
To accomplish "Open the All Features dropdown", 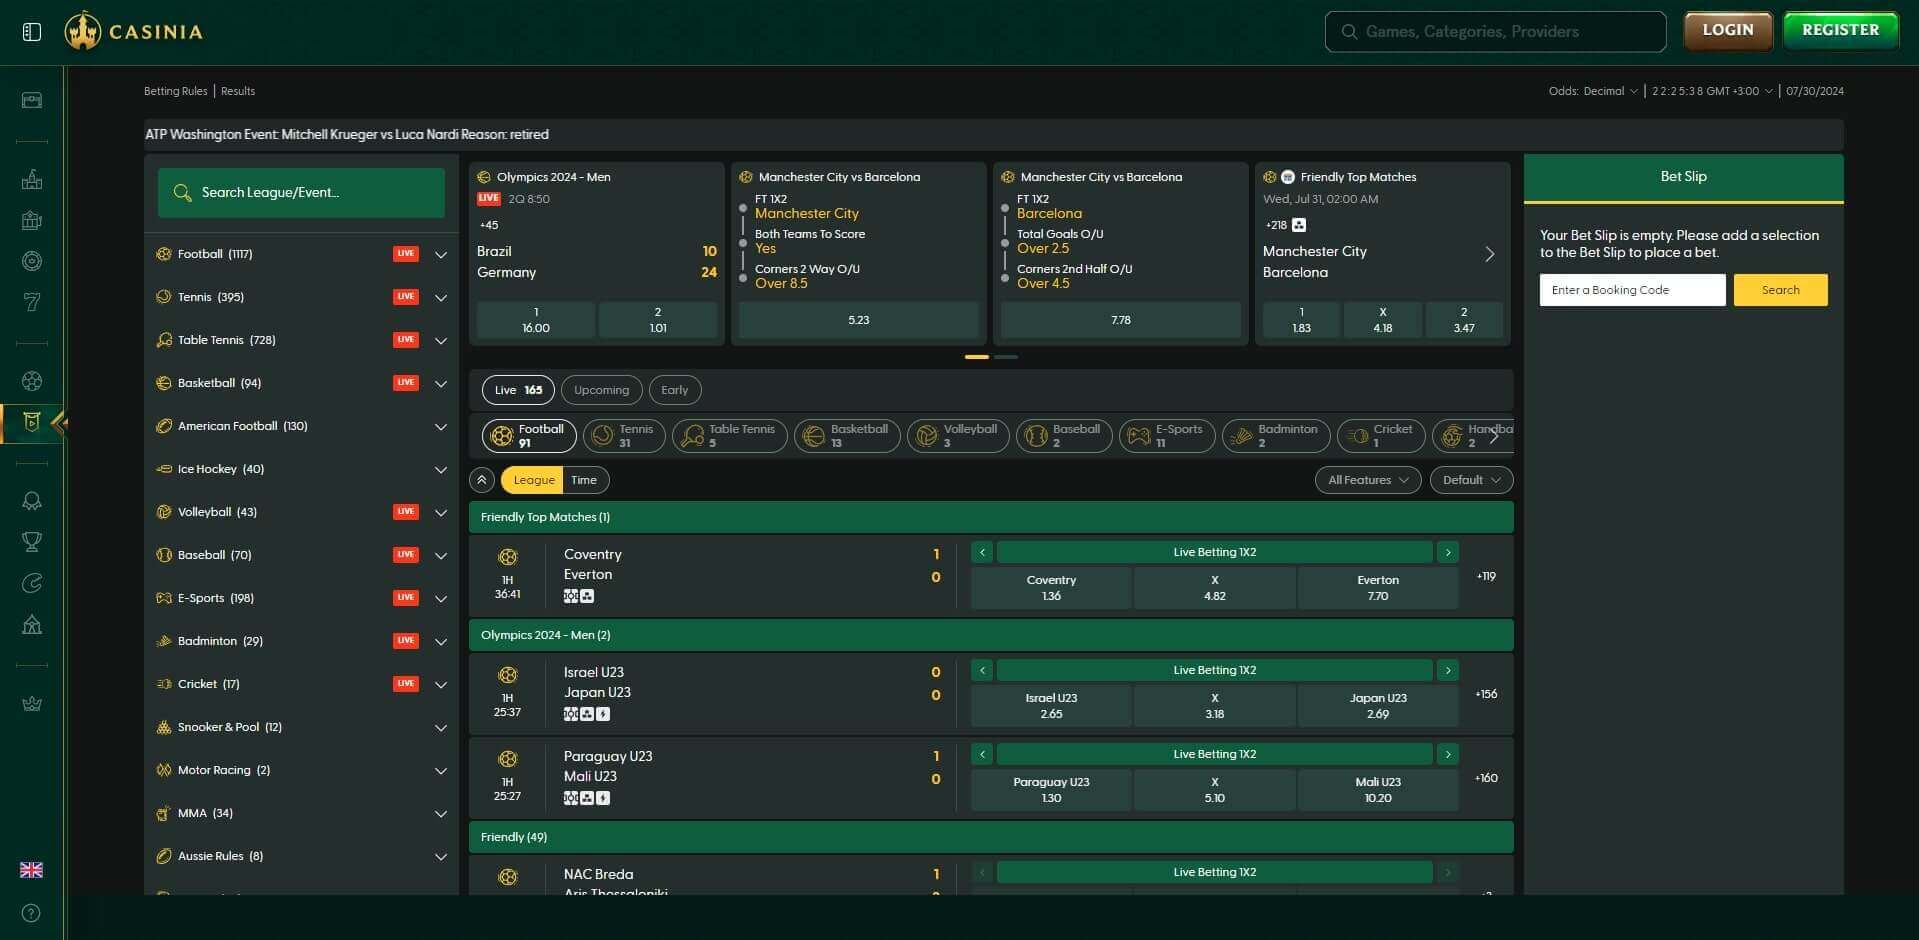I will click(x=1366, y=480).
